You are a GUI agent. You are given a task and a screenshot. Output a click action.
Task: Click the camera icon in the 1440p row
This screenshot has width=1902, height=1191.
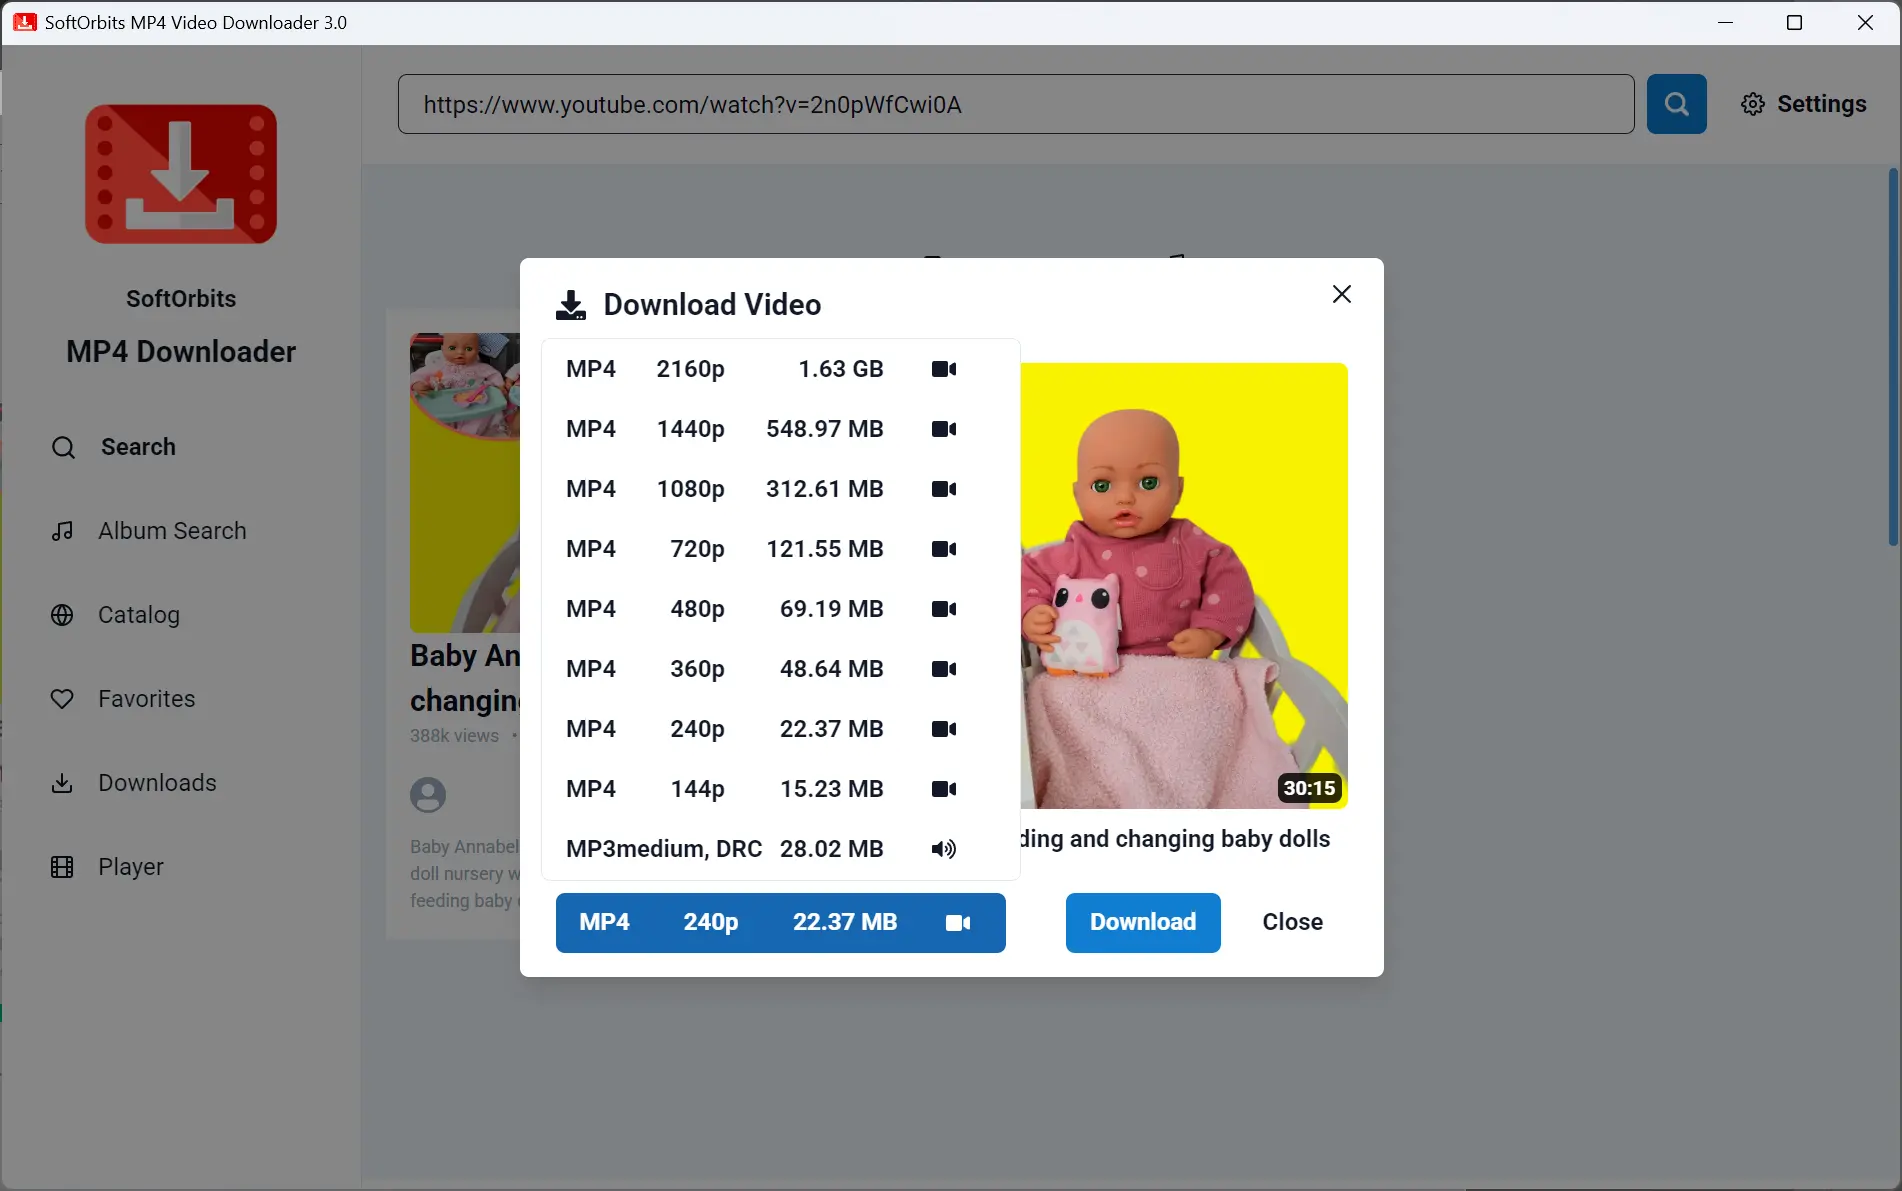click(944, 429)
